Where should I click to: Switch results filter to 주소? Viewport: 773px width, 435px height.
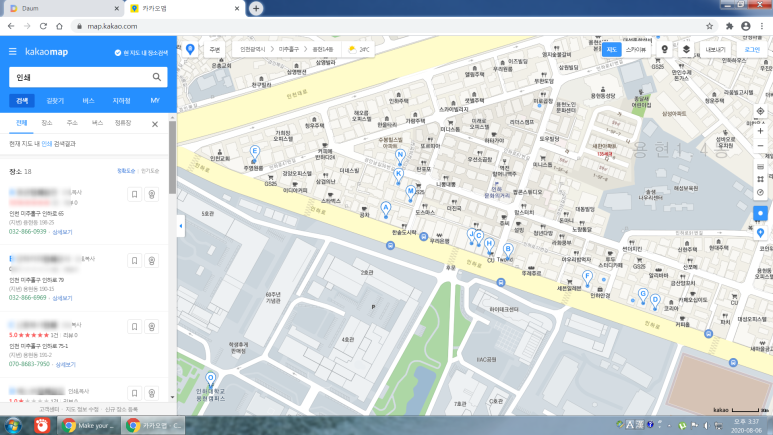click(x=72, y=123)
